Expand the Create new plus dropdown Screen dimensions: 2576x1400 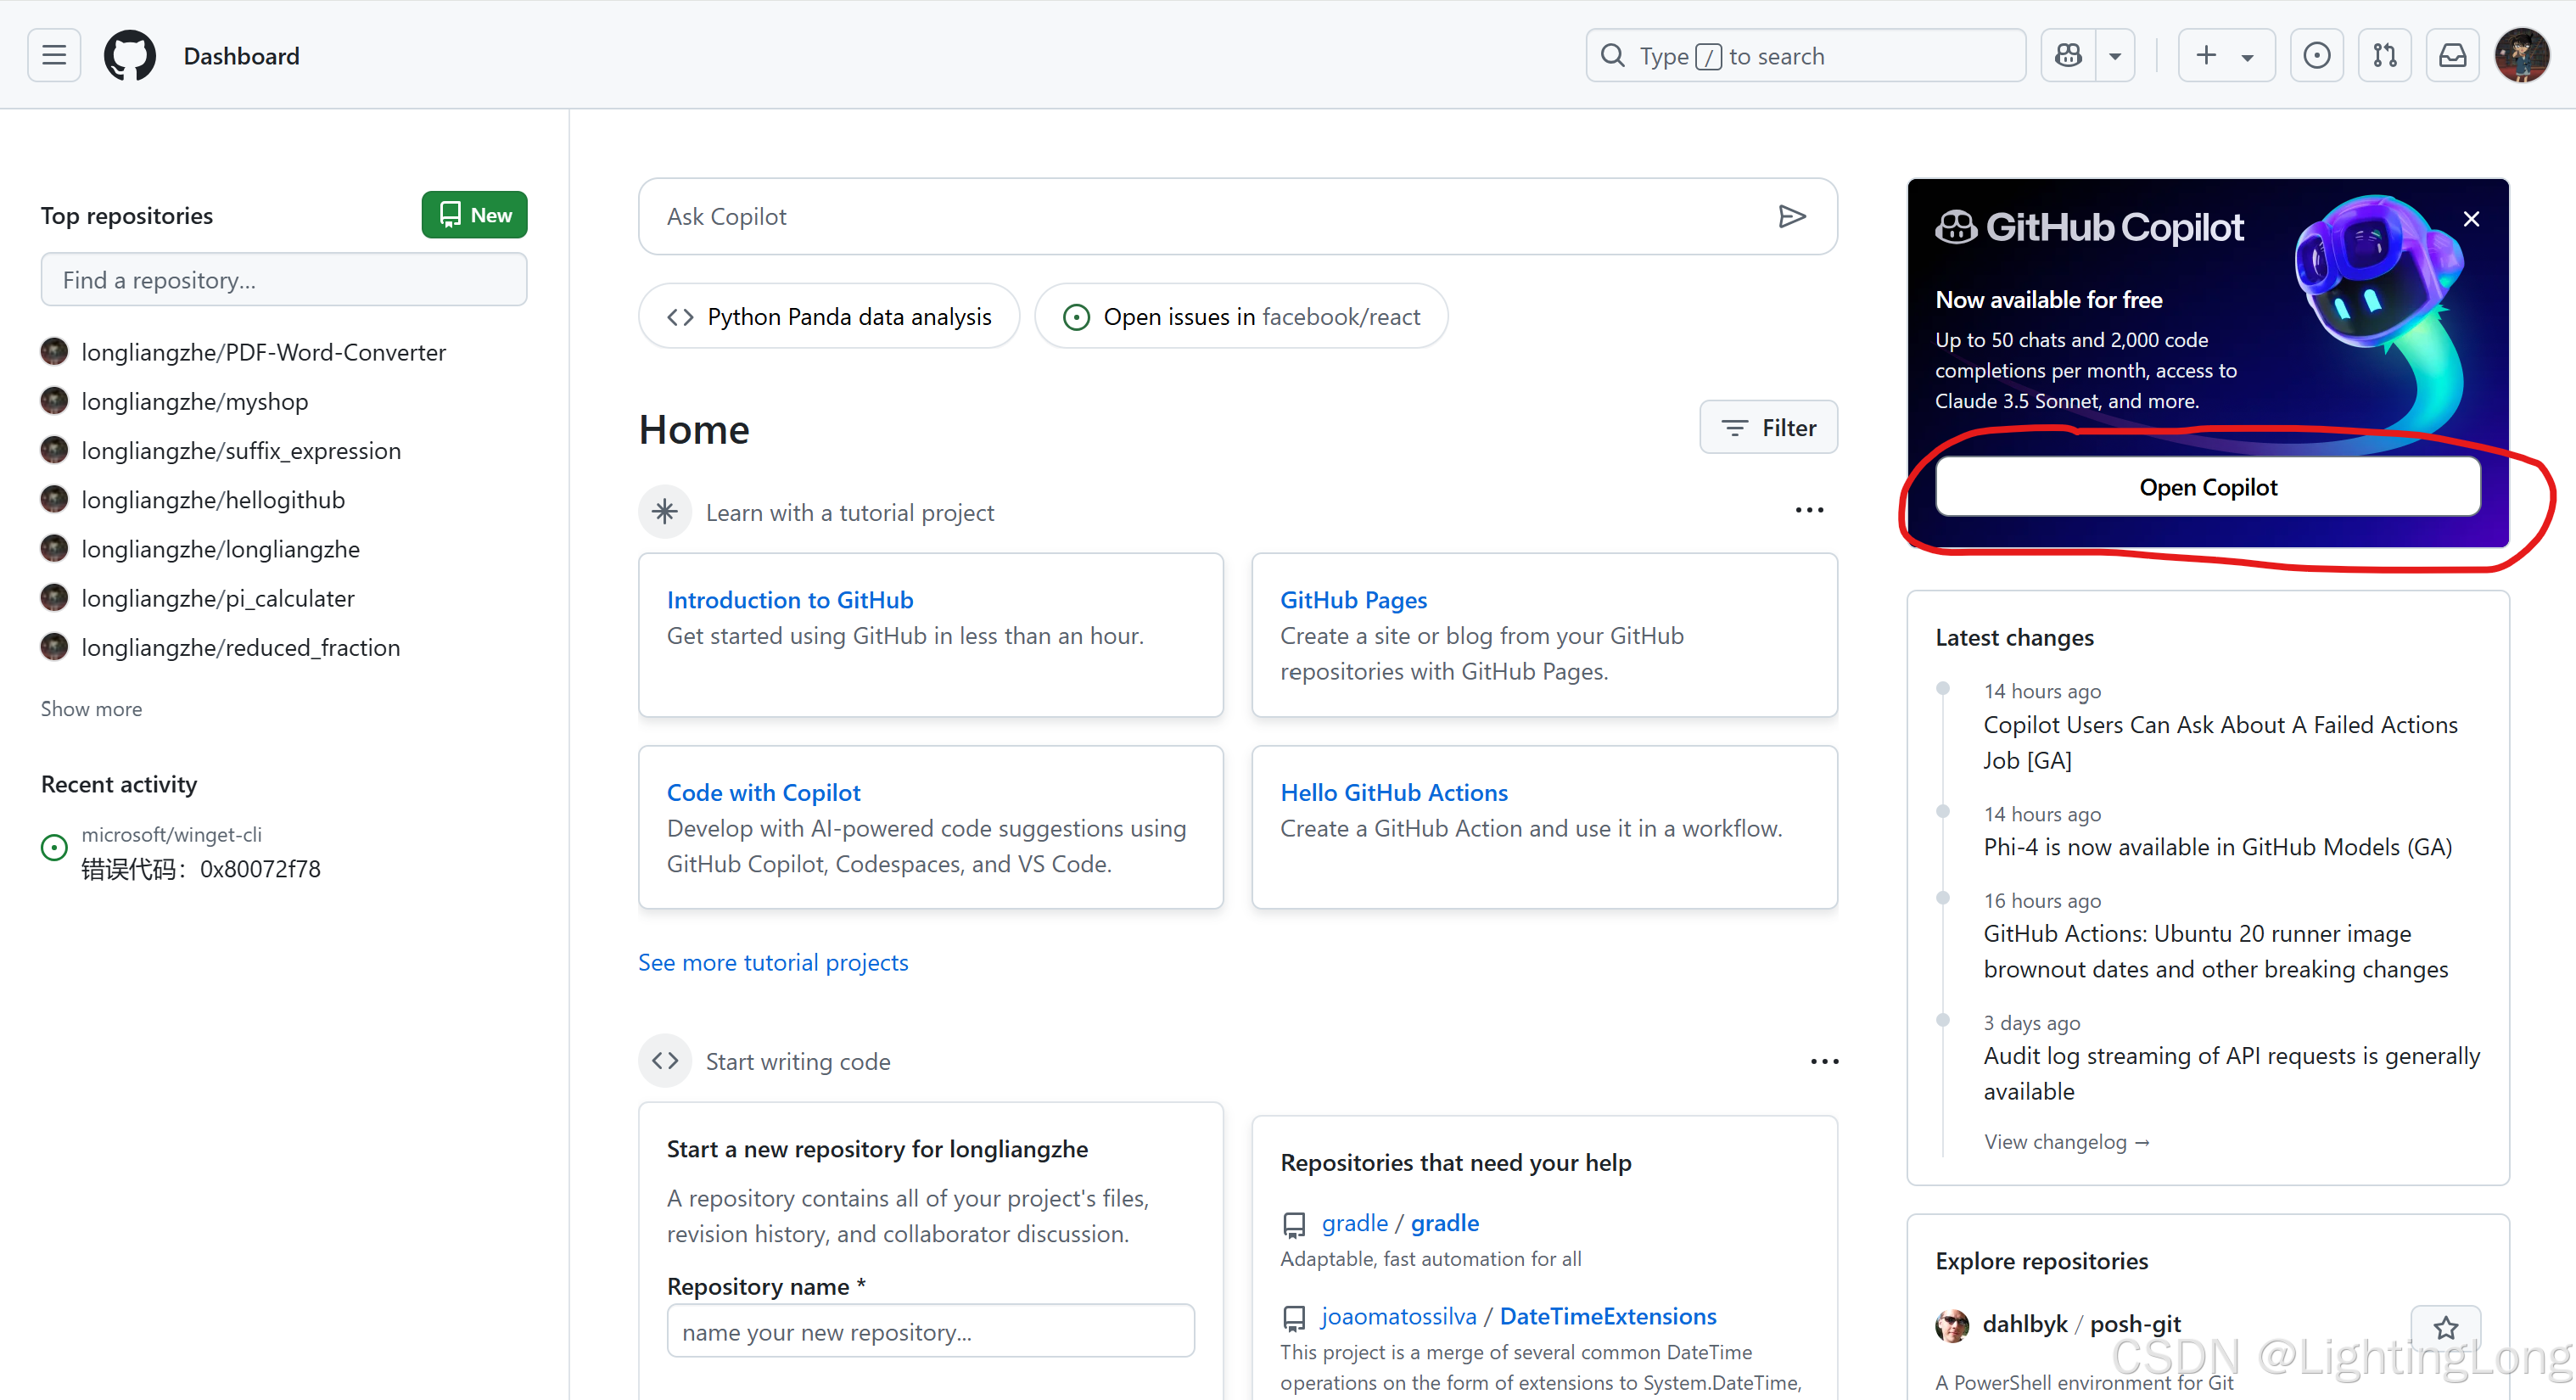[2225, 56]
